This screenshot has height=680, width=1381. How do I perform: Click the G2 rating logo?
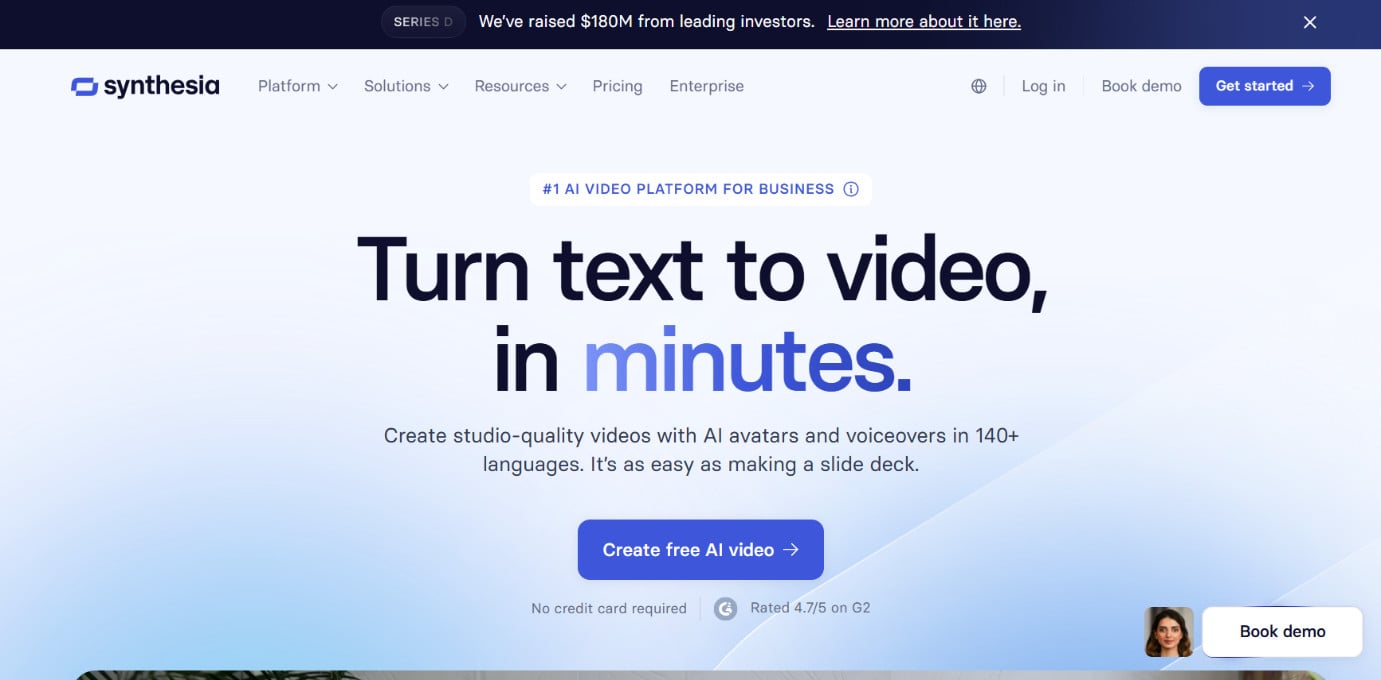(x=726, y=608)
